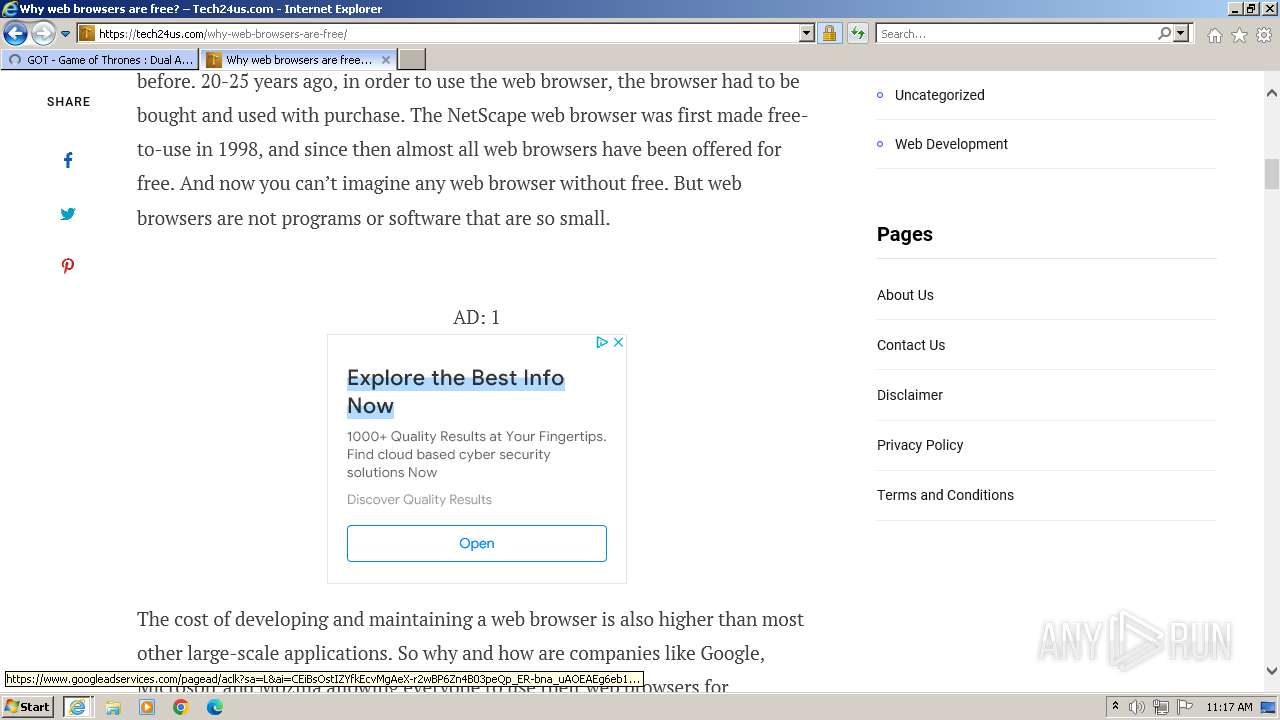1280x720 pixels.
Task: Click the AD: 1 label
Action: click(x=476, y=317)
